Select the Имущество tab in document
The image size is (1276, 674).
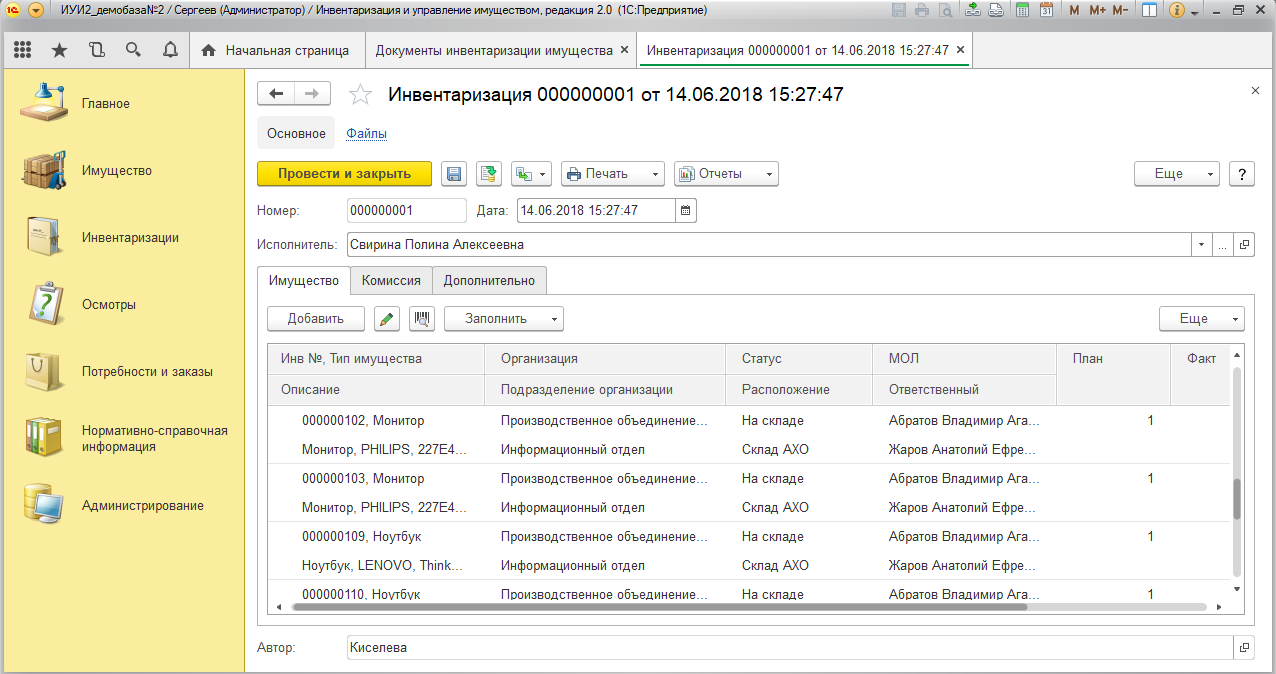[304, 281]
